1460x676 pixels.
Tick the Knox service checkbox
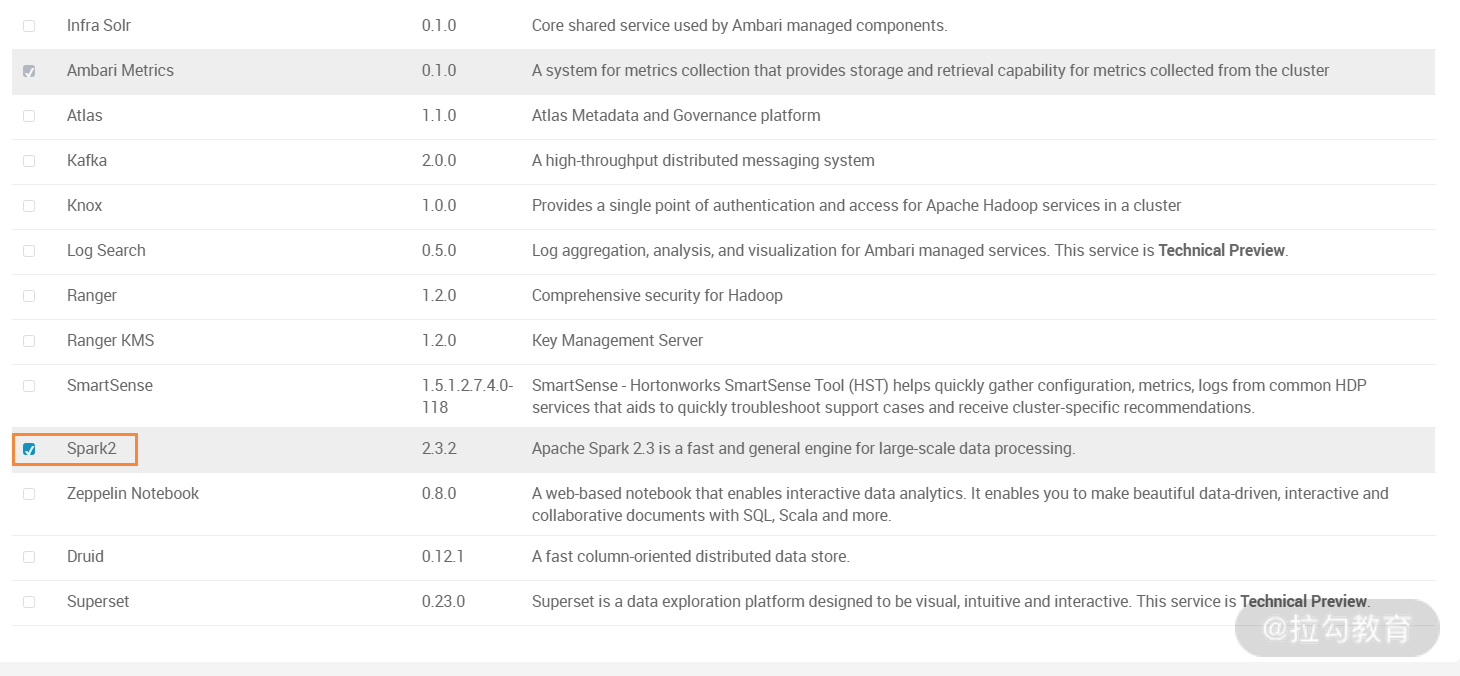(29, 206)
